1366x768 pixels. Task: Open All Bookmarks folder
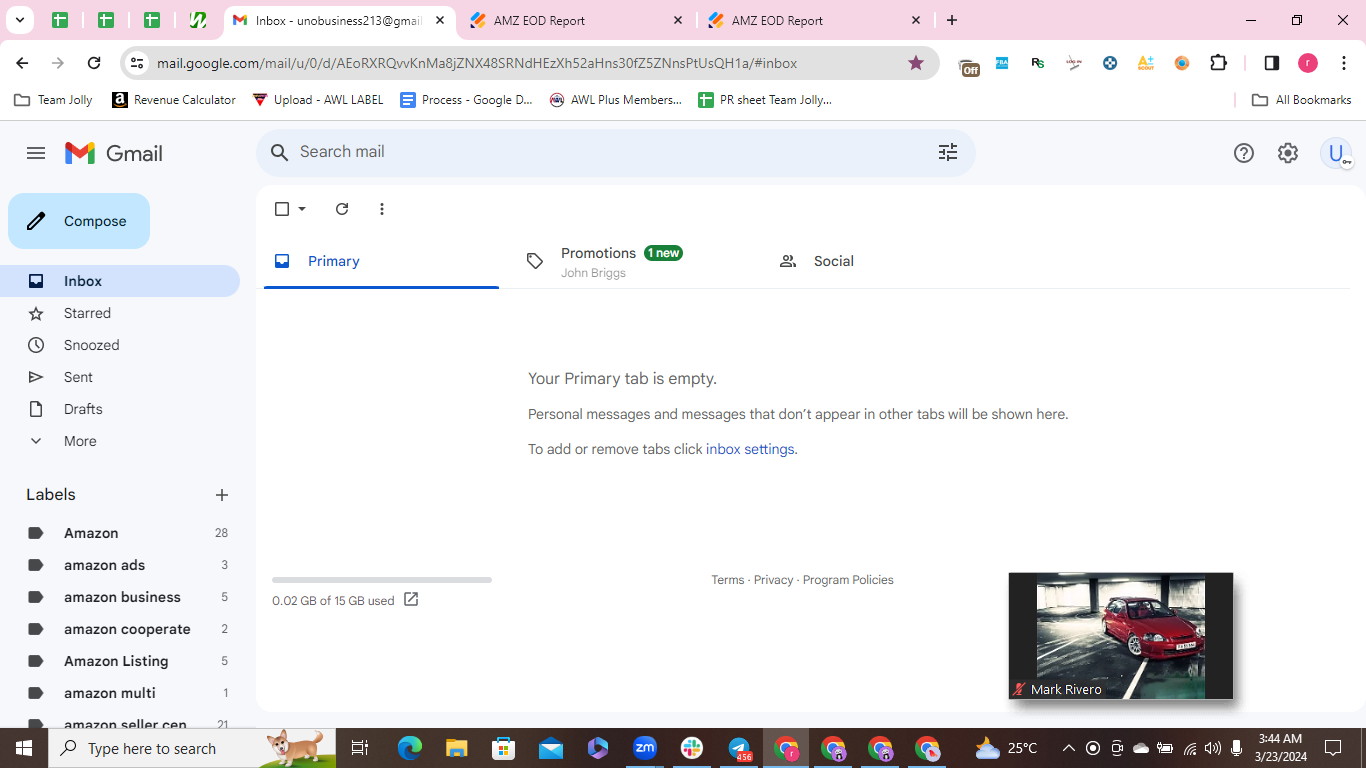[x=1302, y=100]
